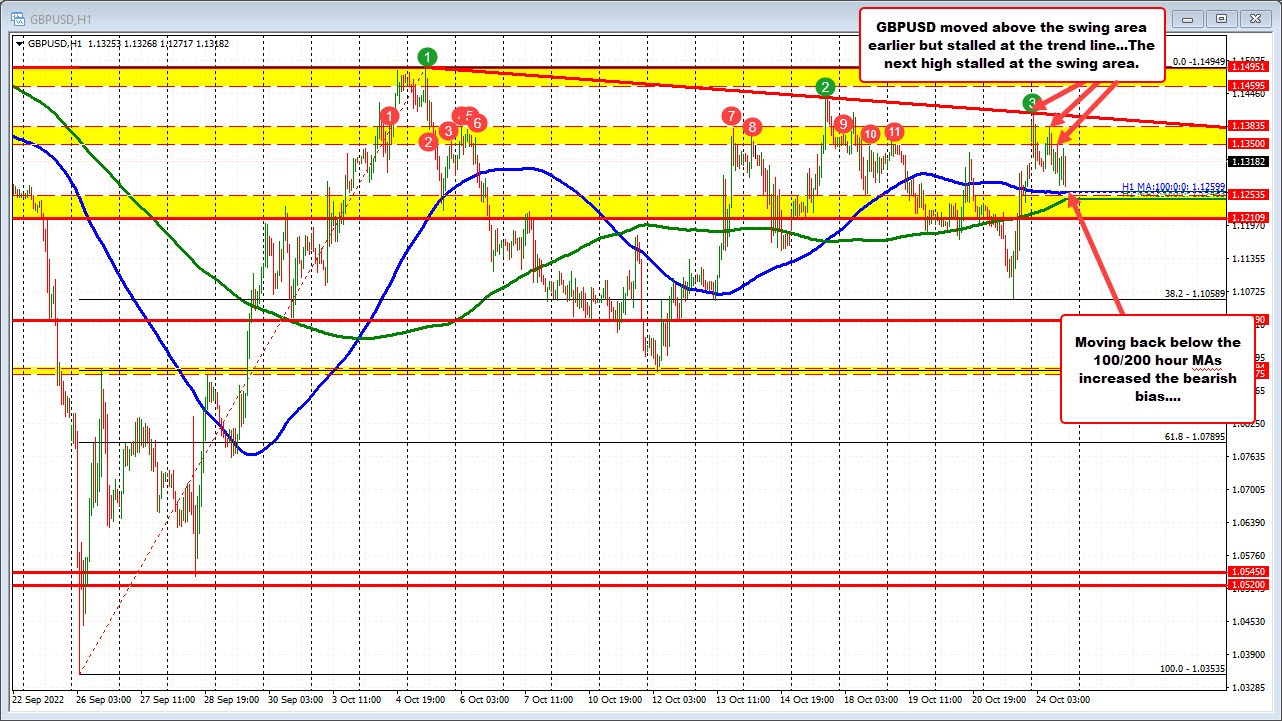Screen dimensions: 1282x721
Task: Select red marker 5 near October 6
Action: (468, 114)
